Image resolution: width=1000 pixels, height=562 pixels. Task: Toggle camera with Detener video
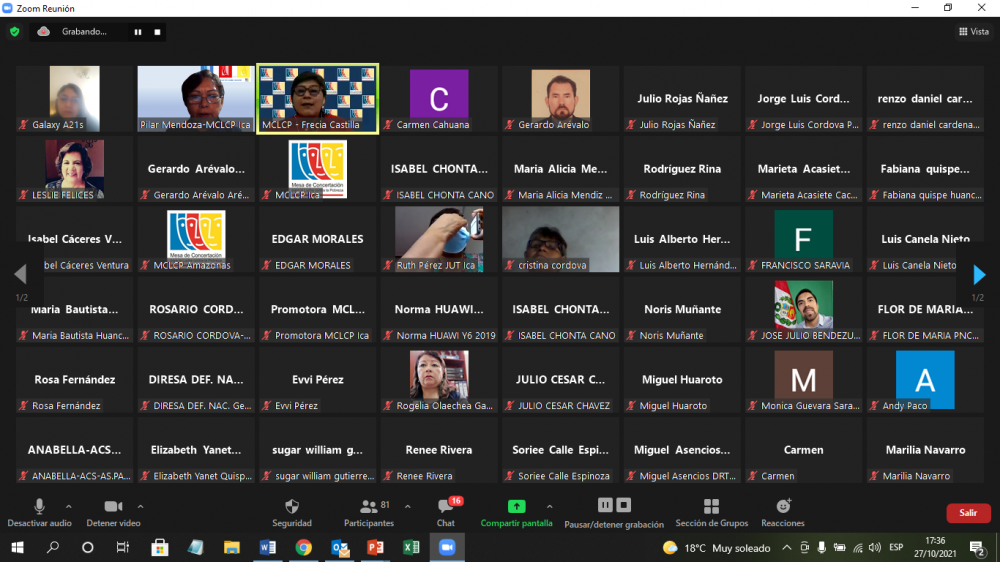(x=113, y=512)
